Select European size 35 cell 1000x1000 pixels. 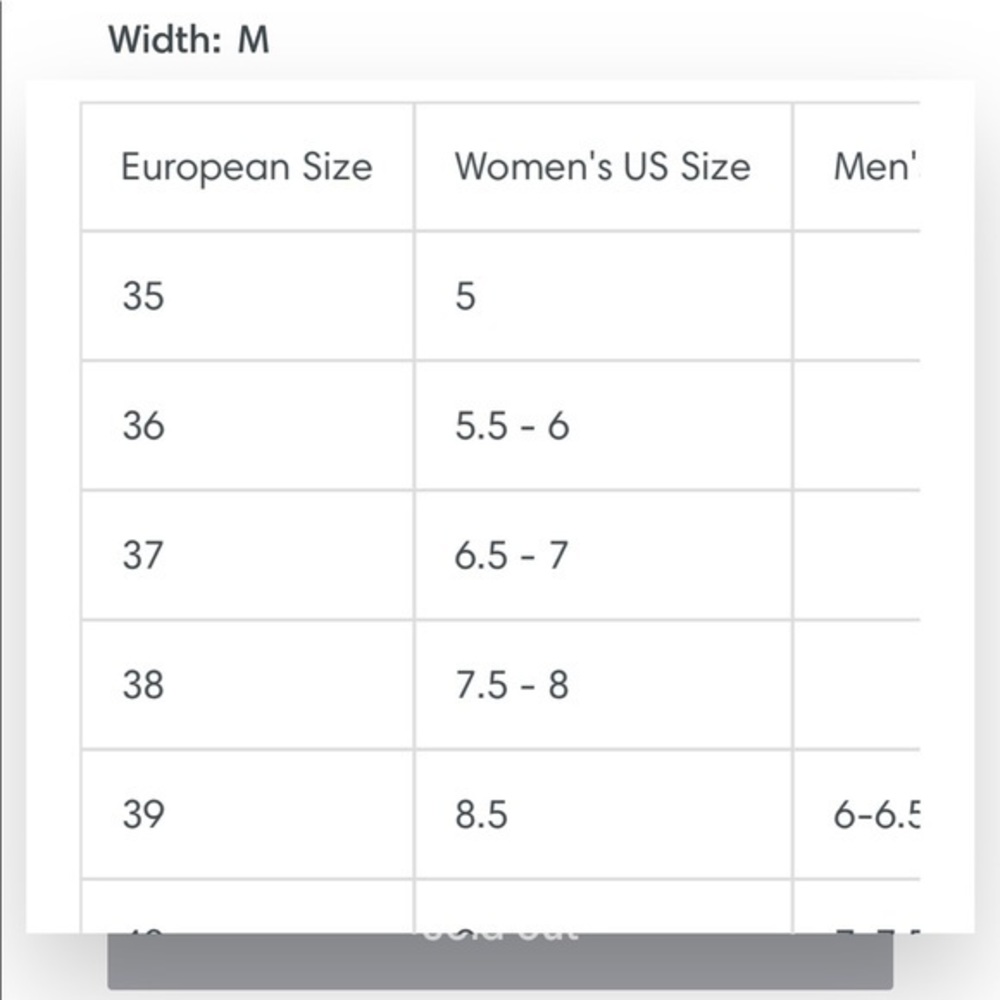click(246, 296)
